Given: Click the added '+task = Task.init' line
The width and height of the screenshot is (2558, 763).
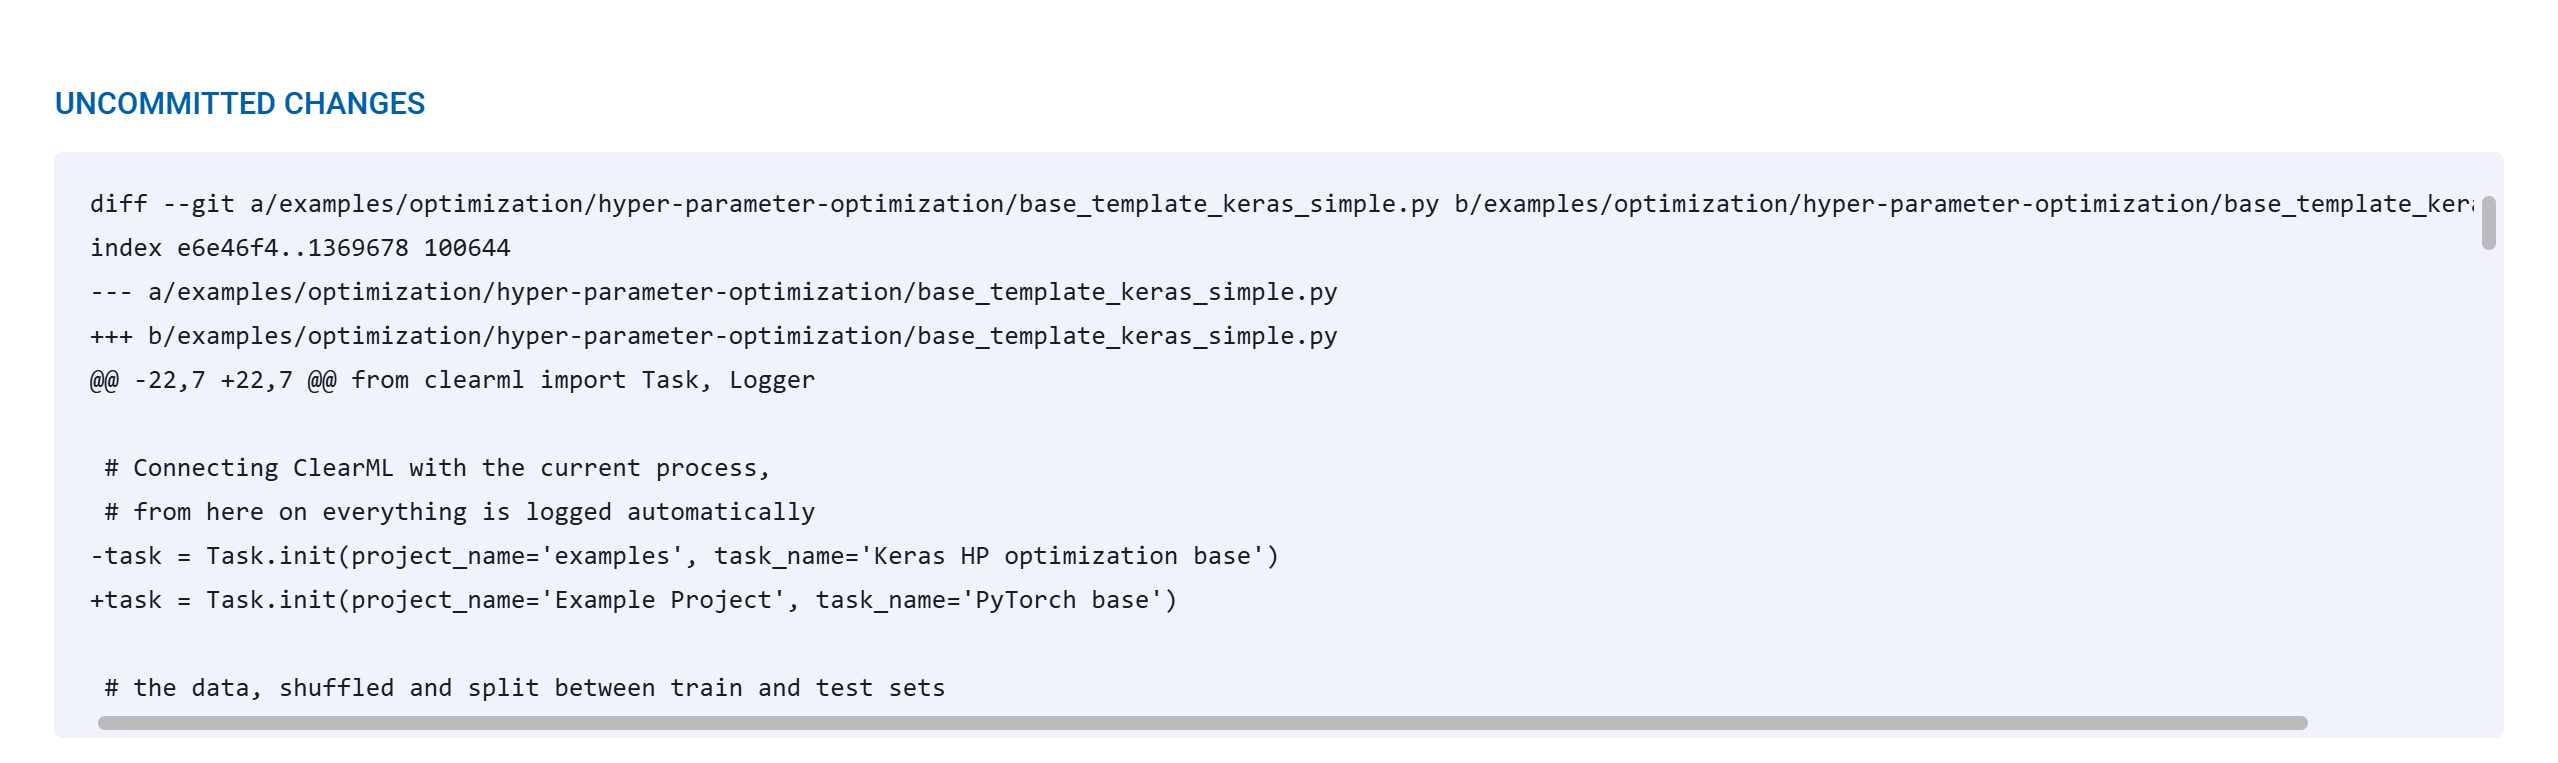Looking at the screenshot, I should pyautogui.click(x=633, y=600).
